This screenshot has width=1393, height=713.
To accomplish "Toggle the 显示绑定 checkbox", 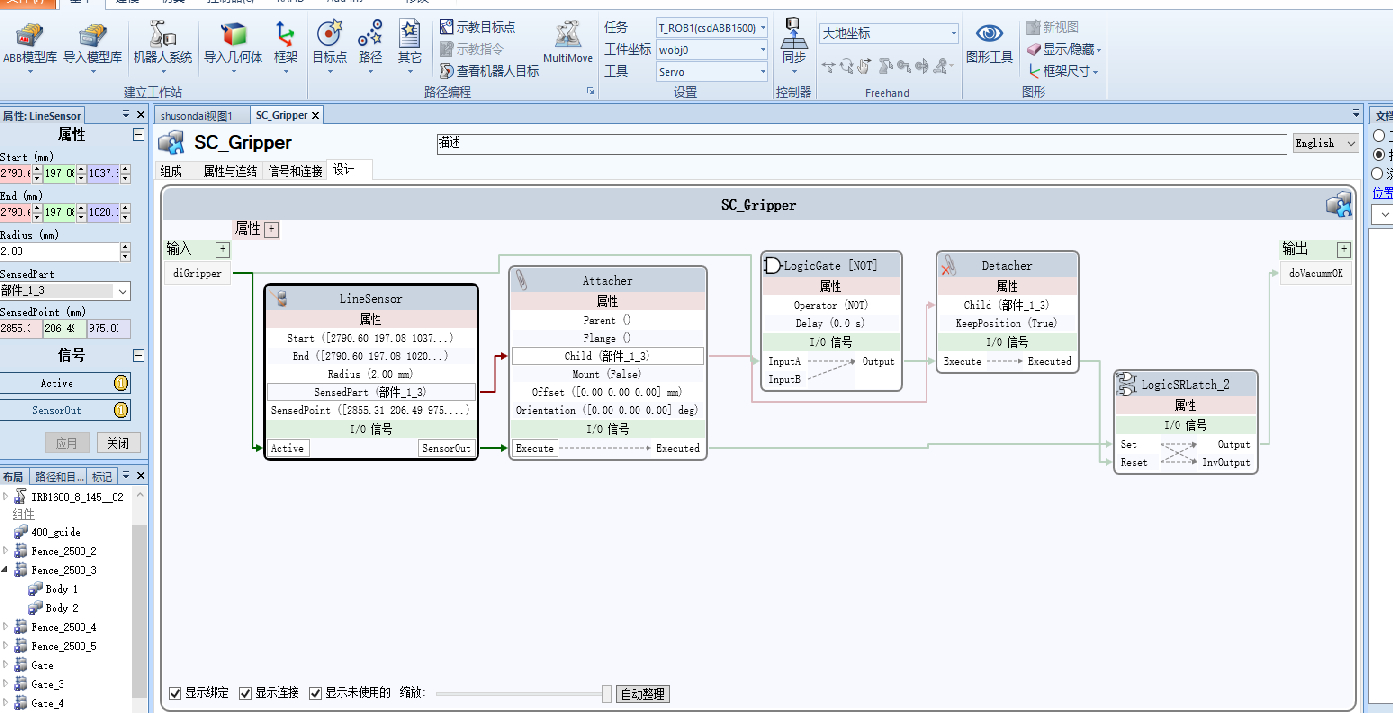I will pyautogui.click(x=176, y=693).
